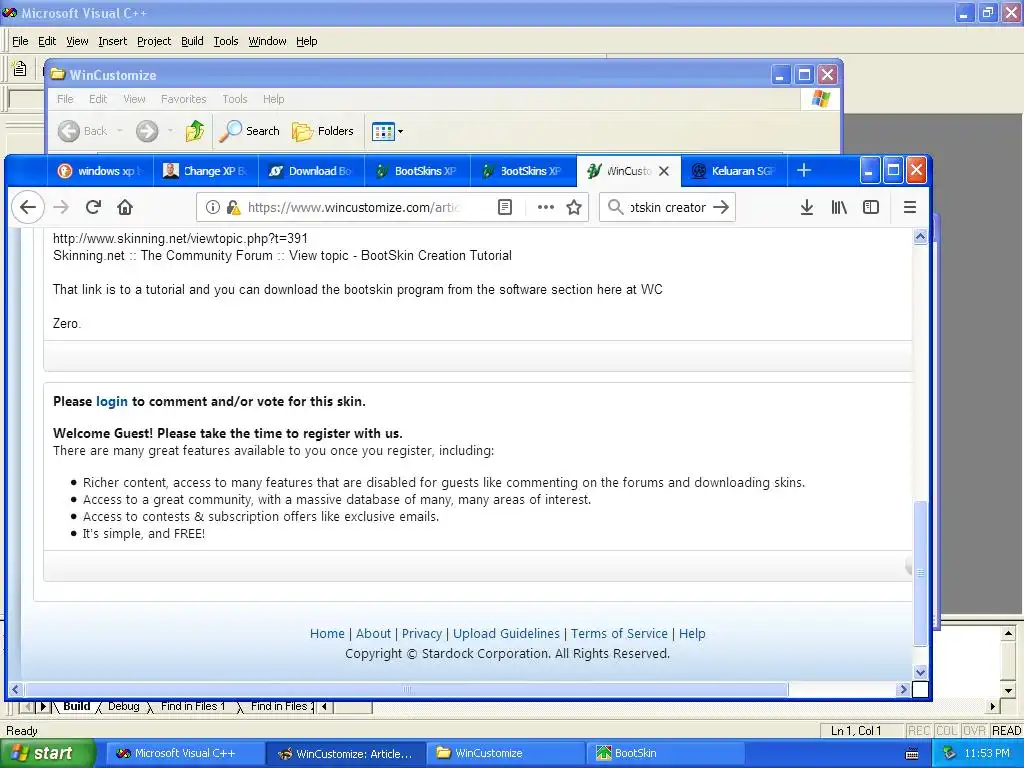This screenshot has width=1024, height=768.
Task: Open the page actions three-dot menu
Action: pyautogui.click(x=545, y=208)
